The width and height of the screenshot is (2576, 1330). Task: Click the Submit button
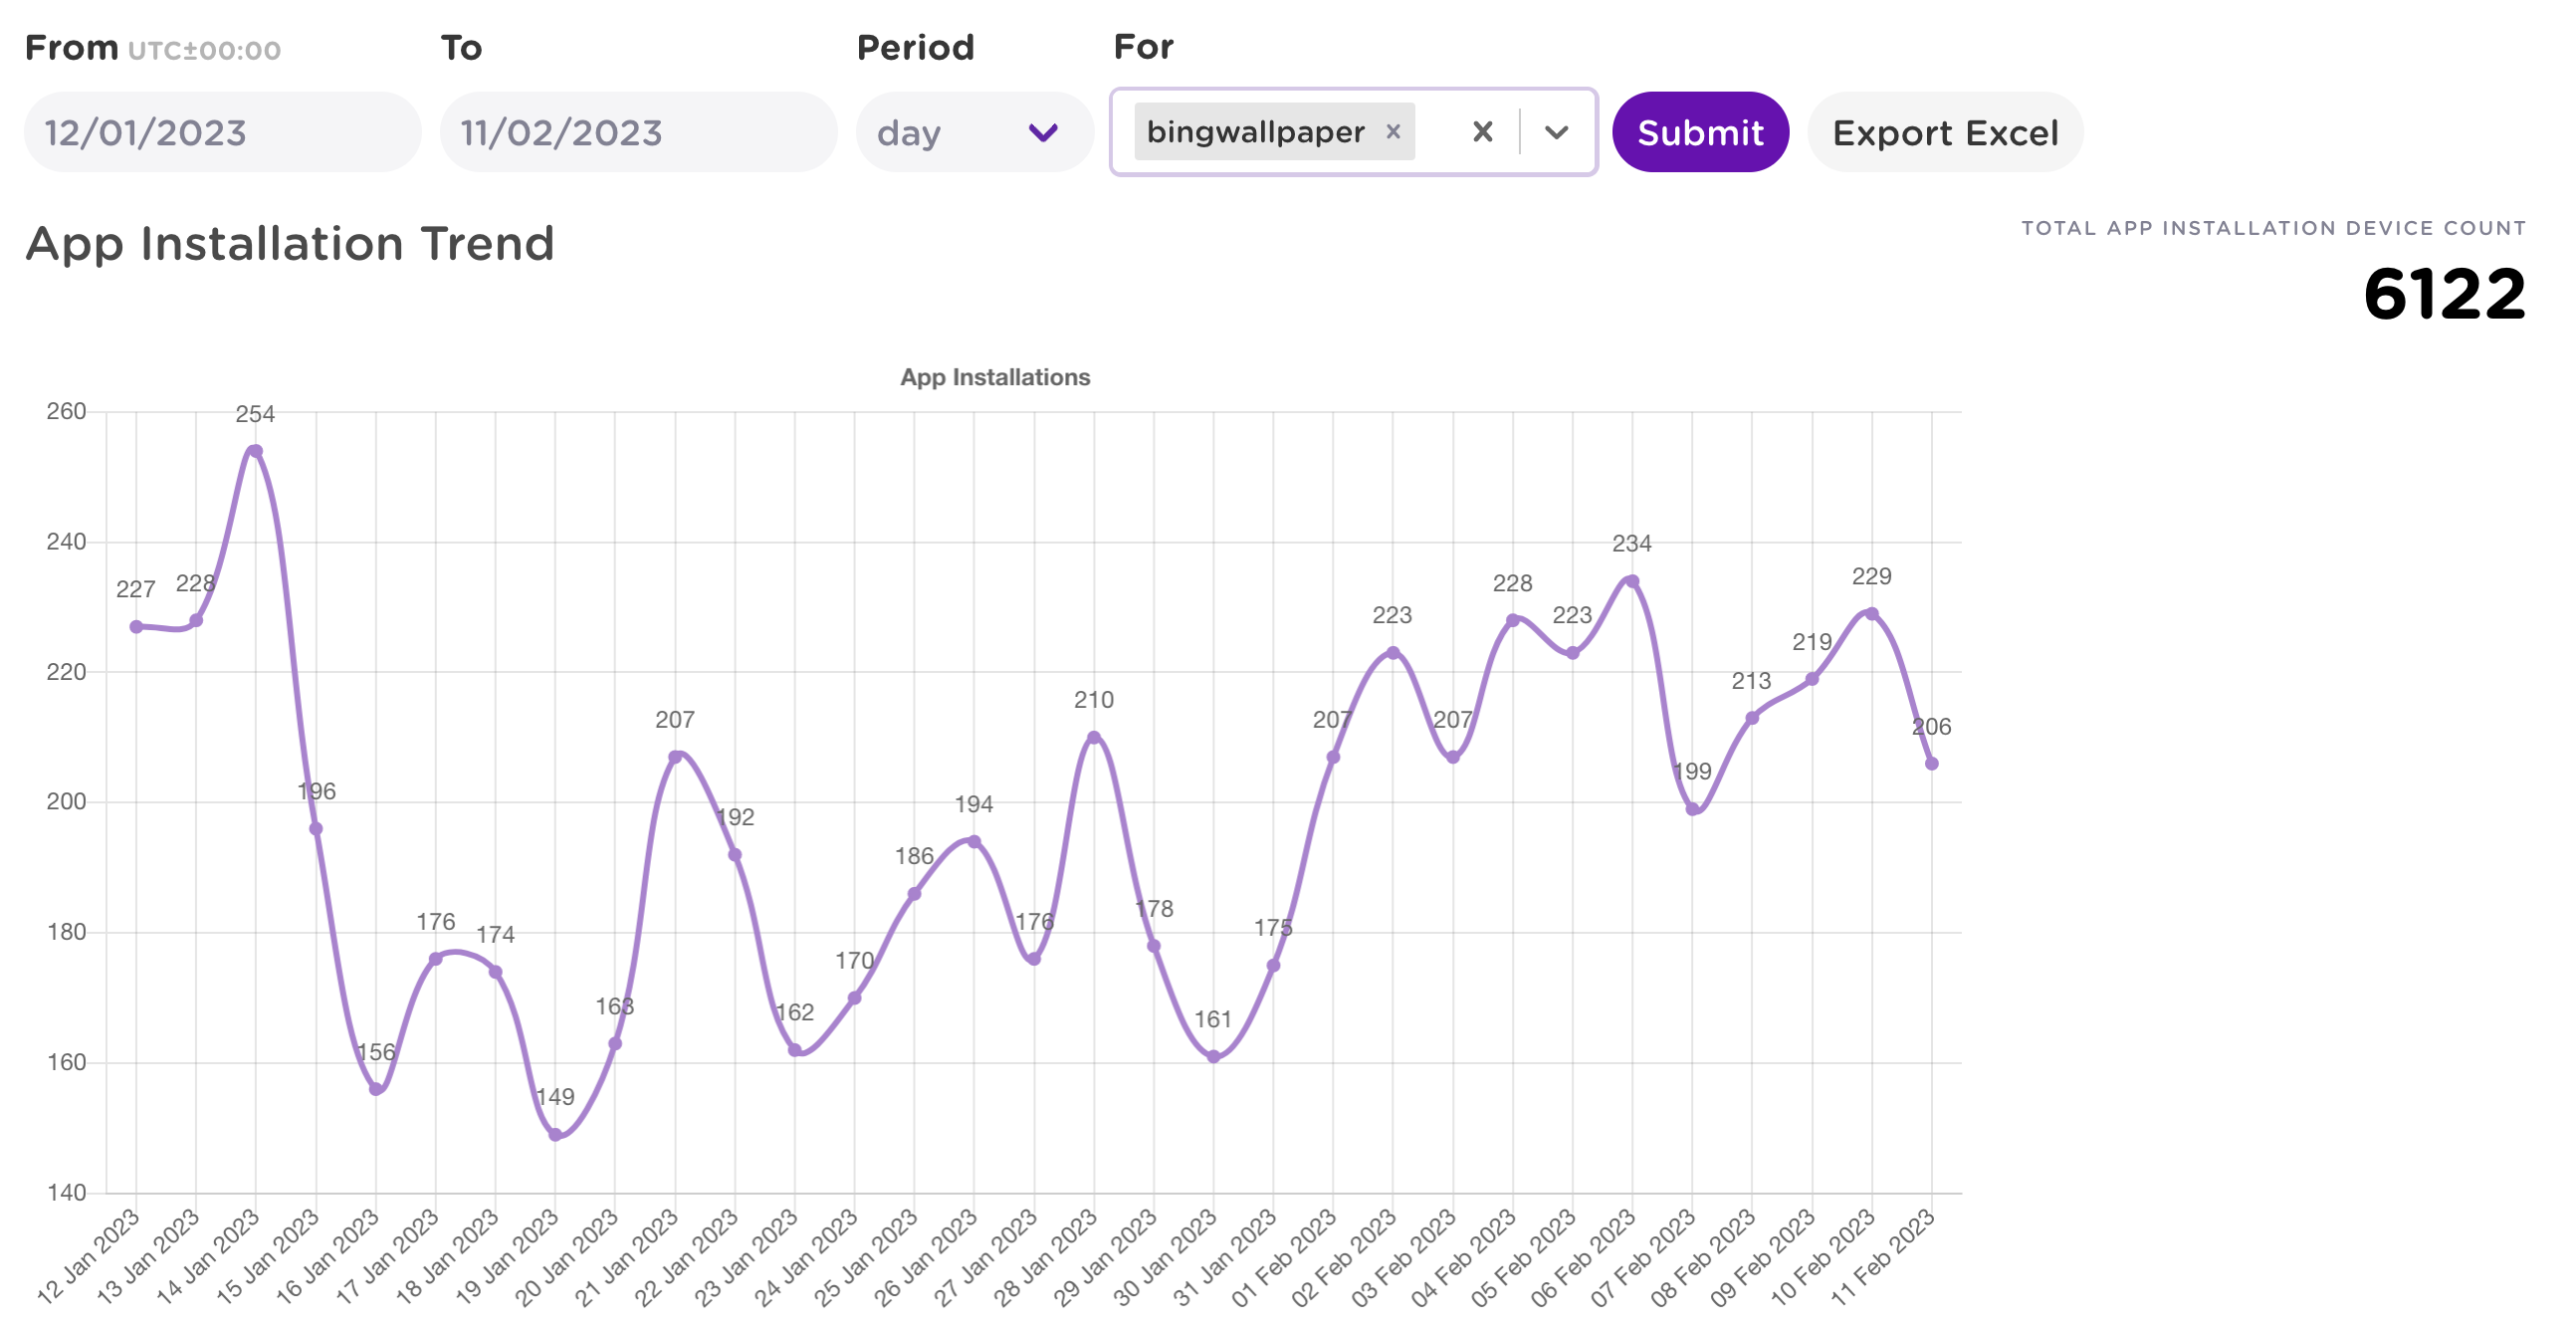point(1699,131)
